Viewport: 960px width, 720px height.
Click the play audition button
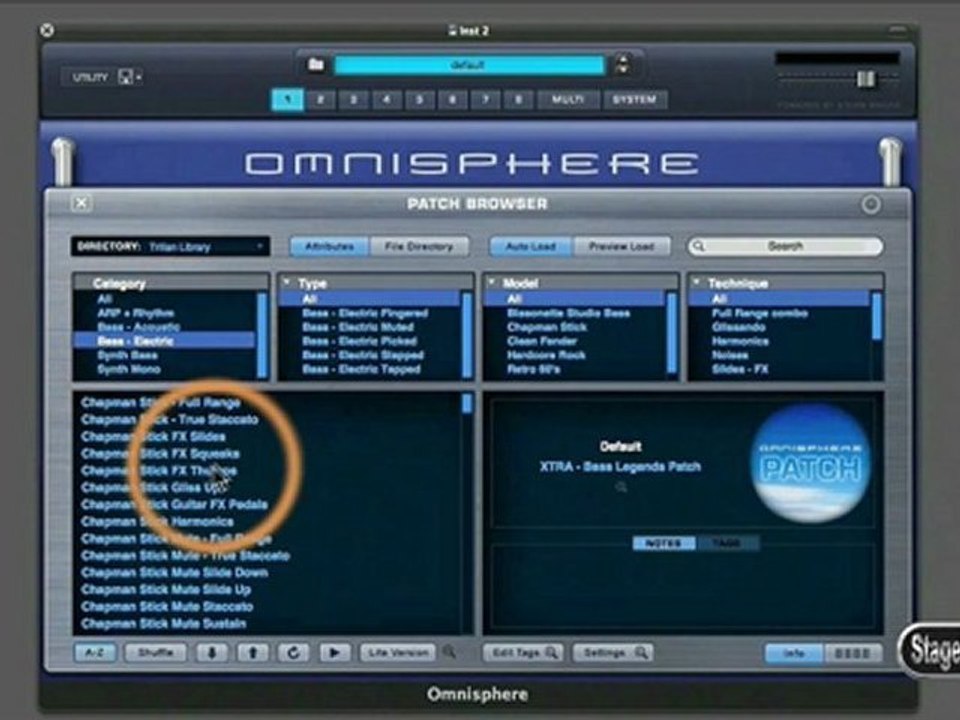pyautogui.click(x=334, y=653)
